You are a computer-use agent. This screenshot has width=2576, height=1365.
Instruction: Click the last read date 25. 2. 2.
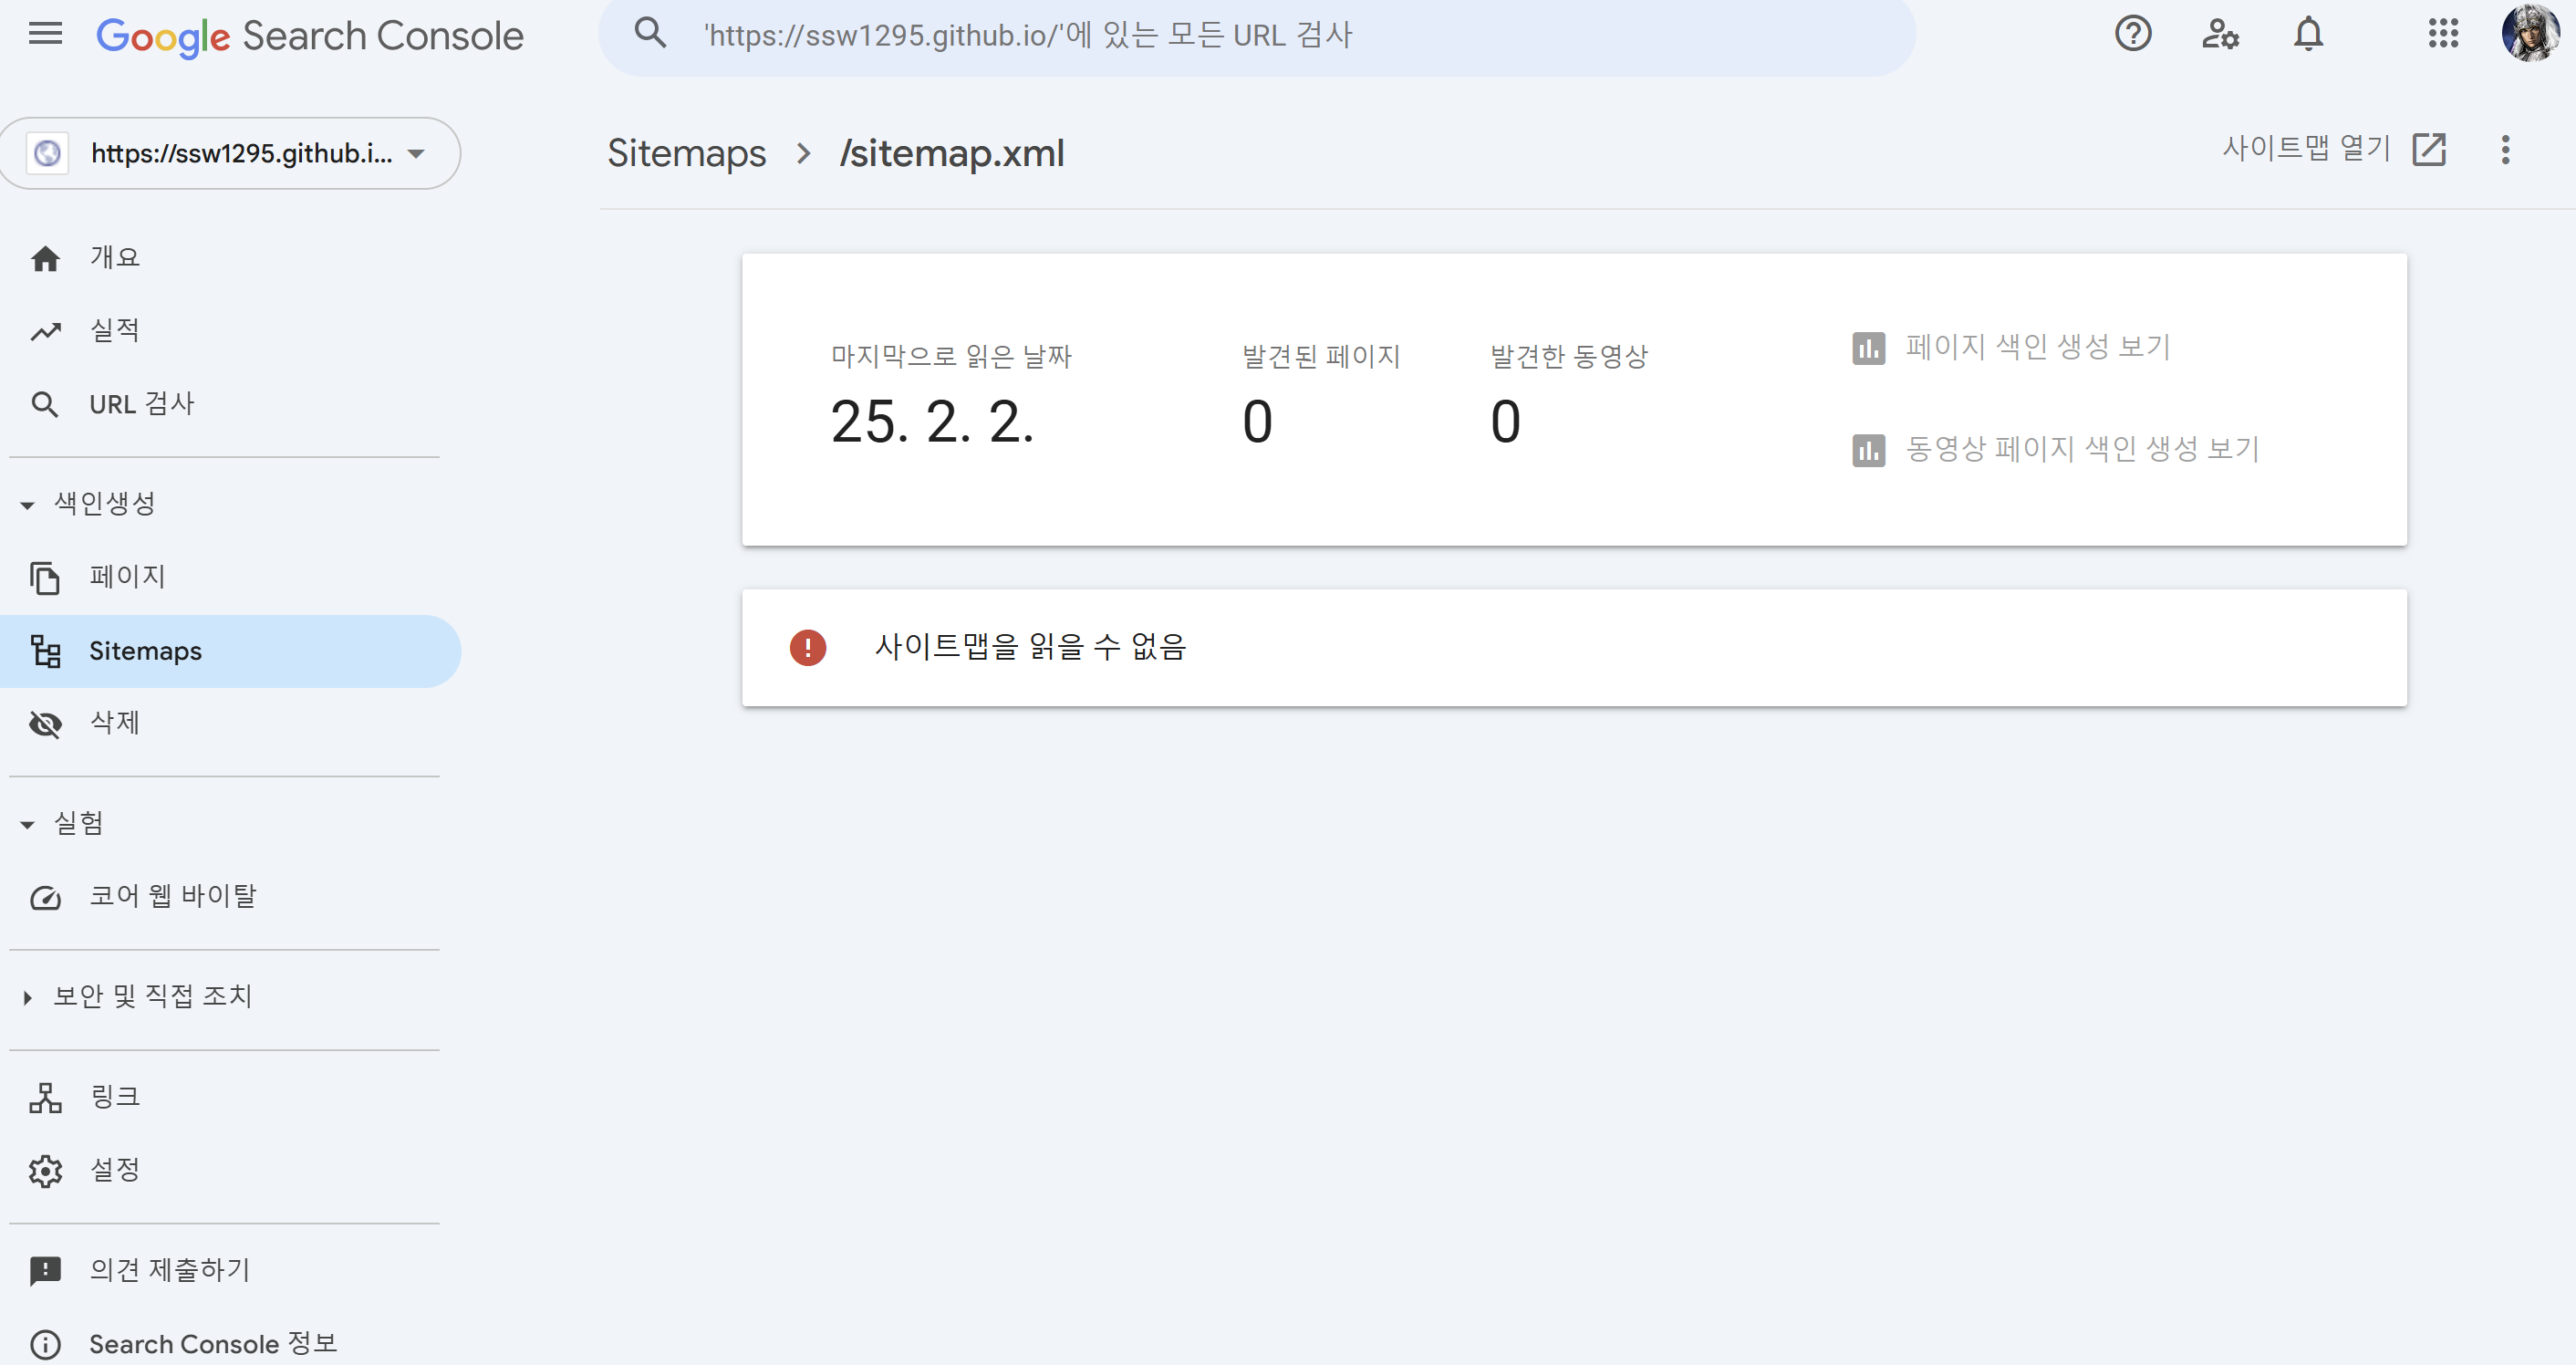931,422
